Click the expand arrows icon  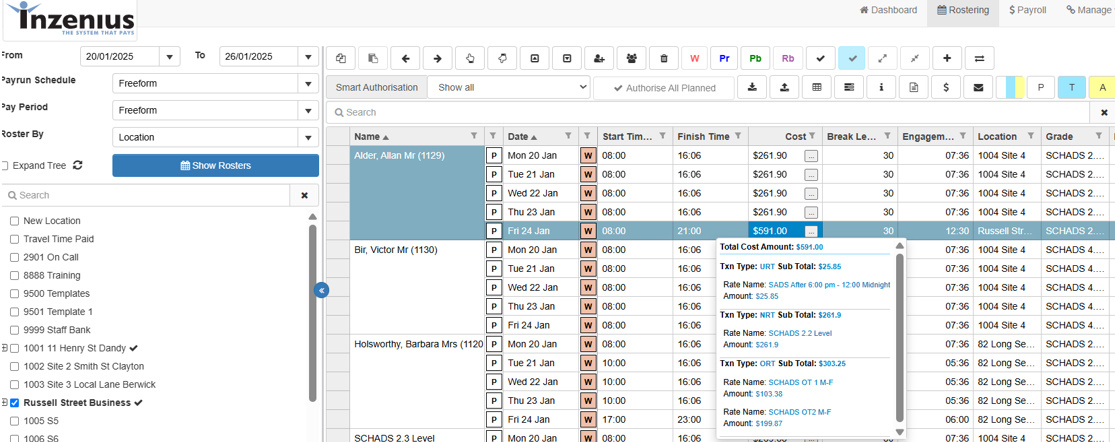click(x=884, y=58)
